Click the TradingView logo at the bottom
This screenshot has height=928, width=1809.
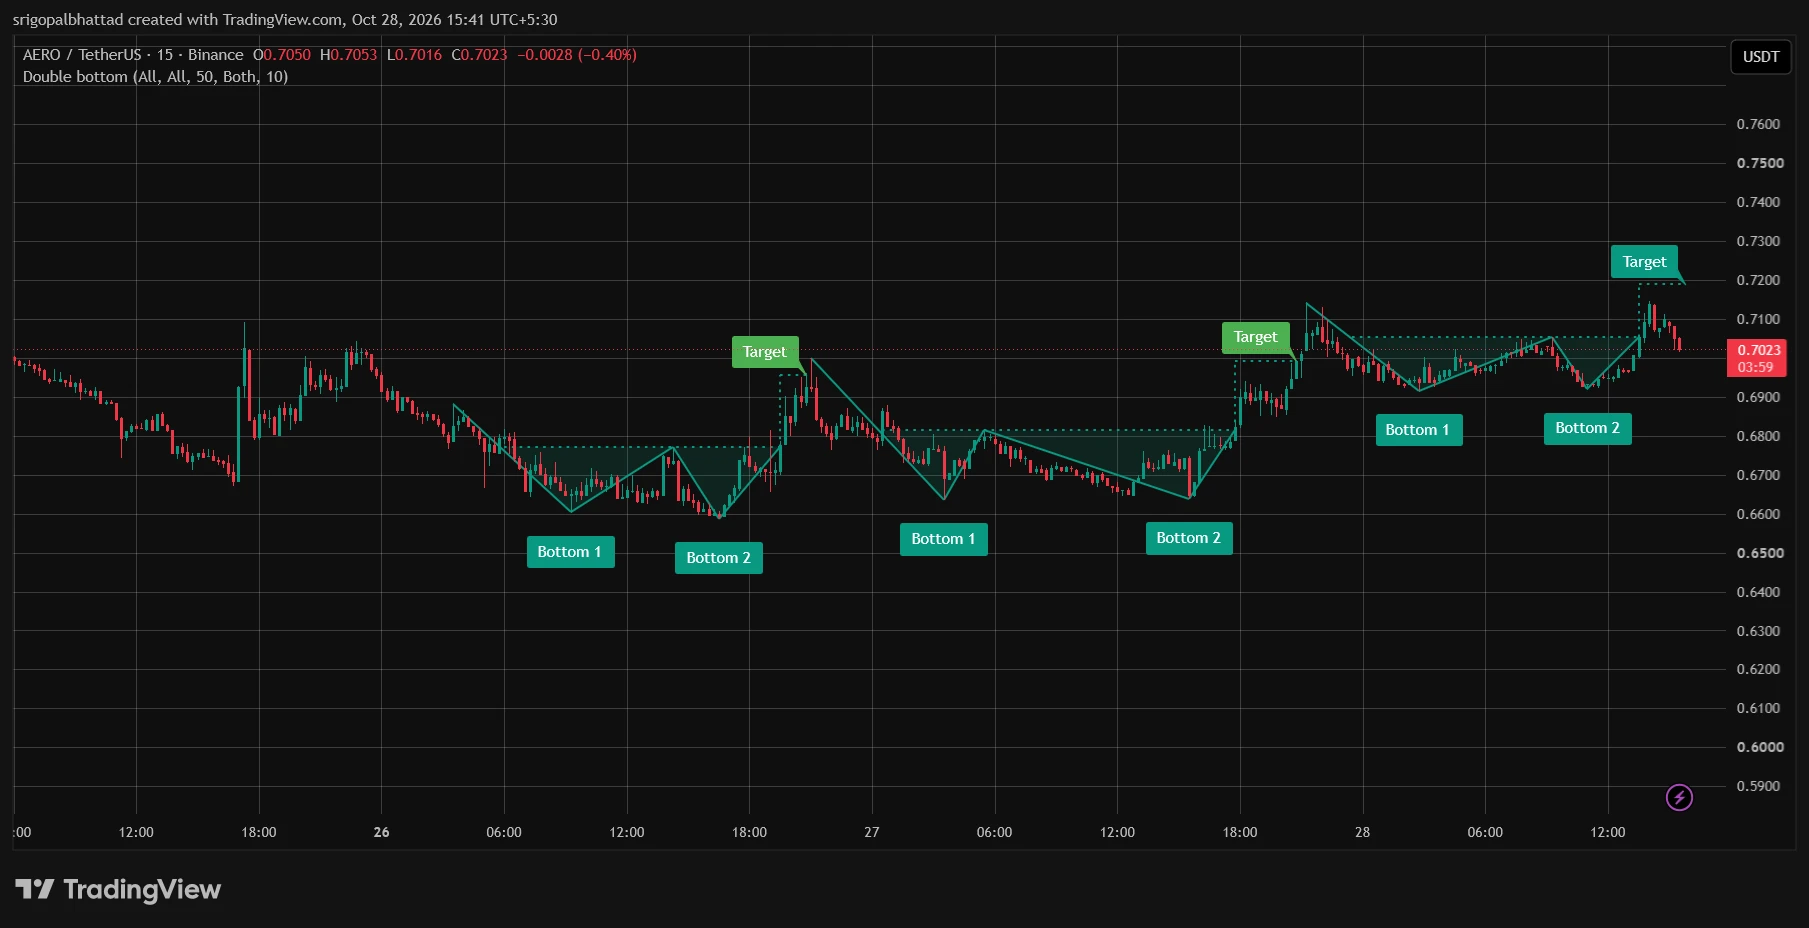[118, 889]
